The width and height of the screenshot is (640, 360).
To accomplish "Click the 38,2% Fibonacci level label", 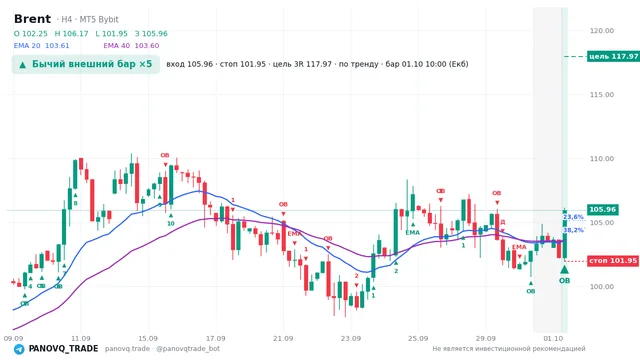I will point(573,230).
